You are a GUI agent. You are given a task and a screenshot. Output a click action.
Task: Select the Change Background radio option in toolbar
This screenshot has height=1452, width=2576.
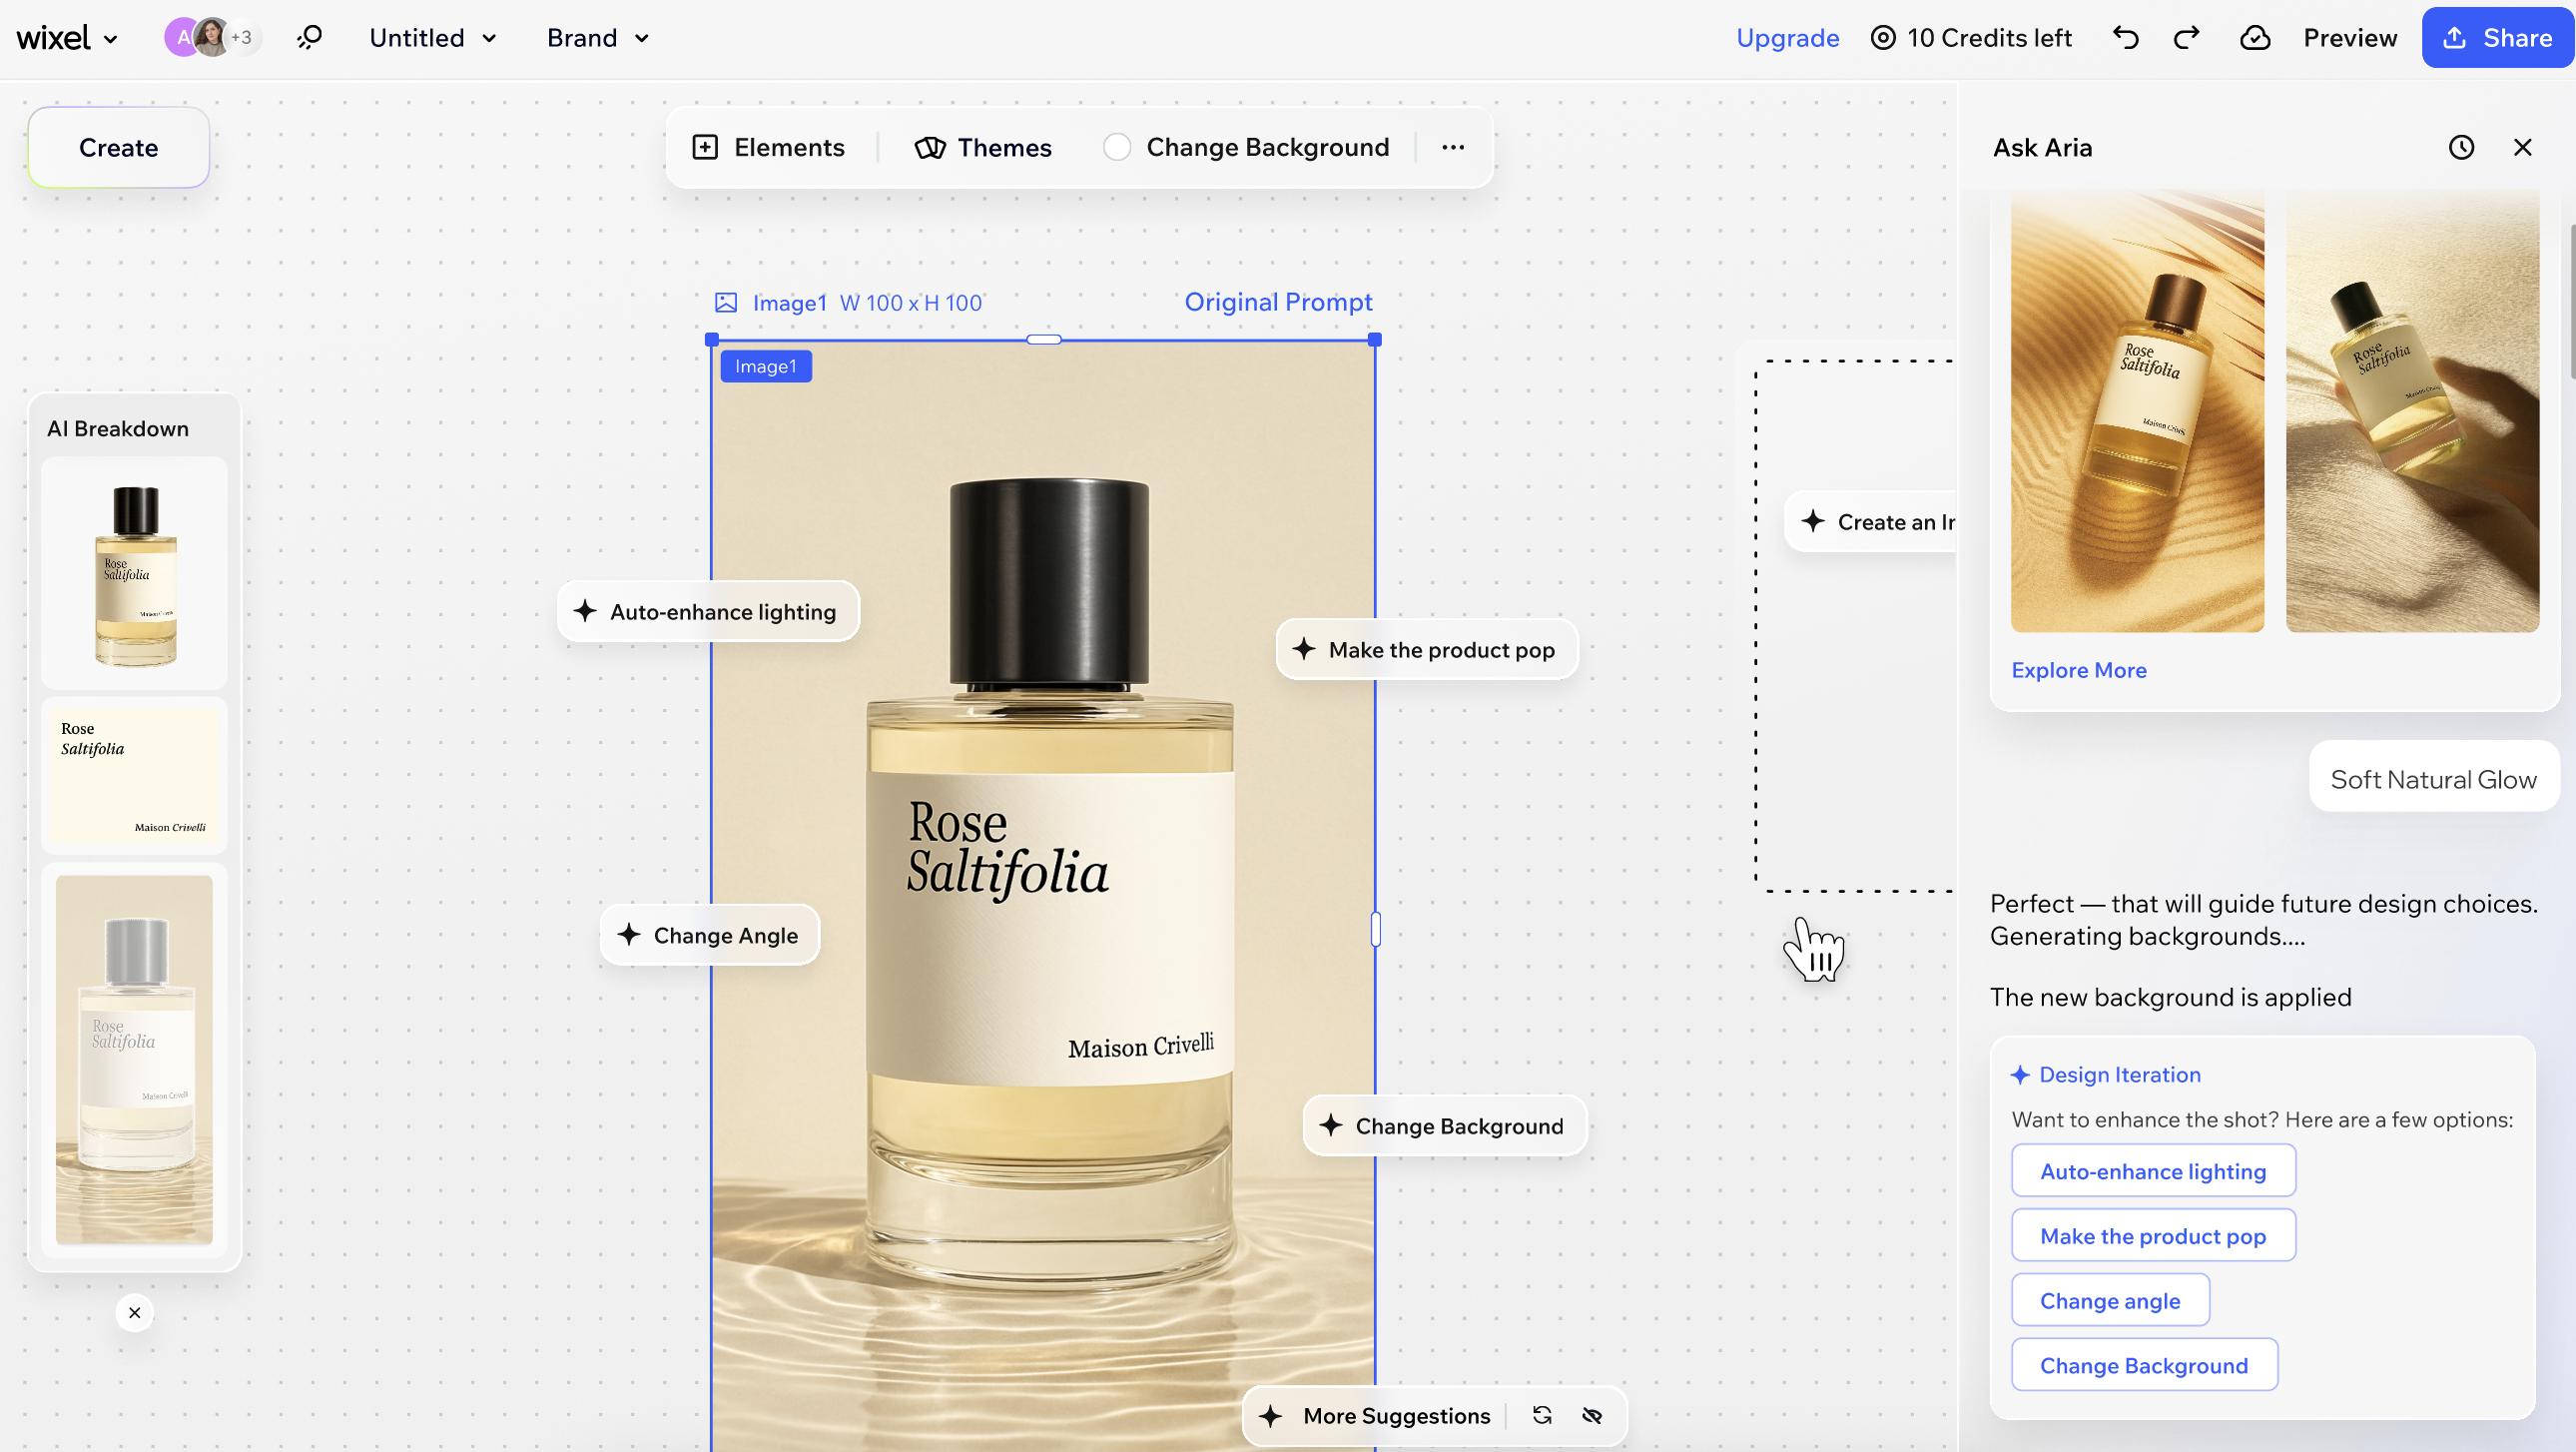point(1118,146)
